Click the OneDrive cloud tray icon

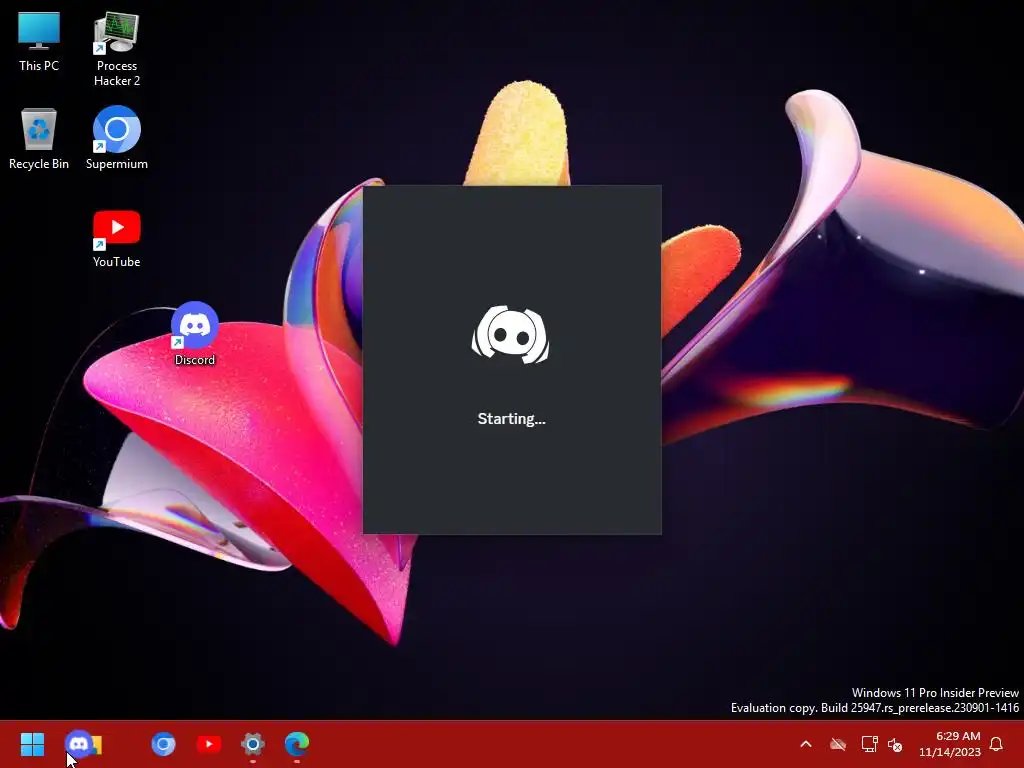pyautogui.click(x=838, y=744)
